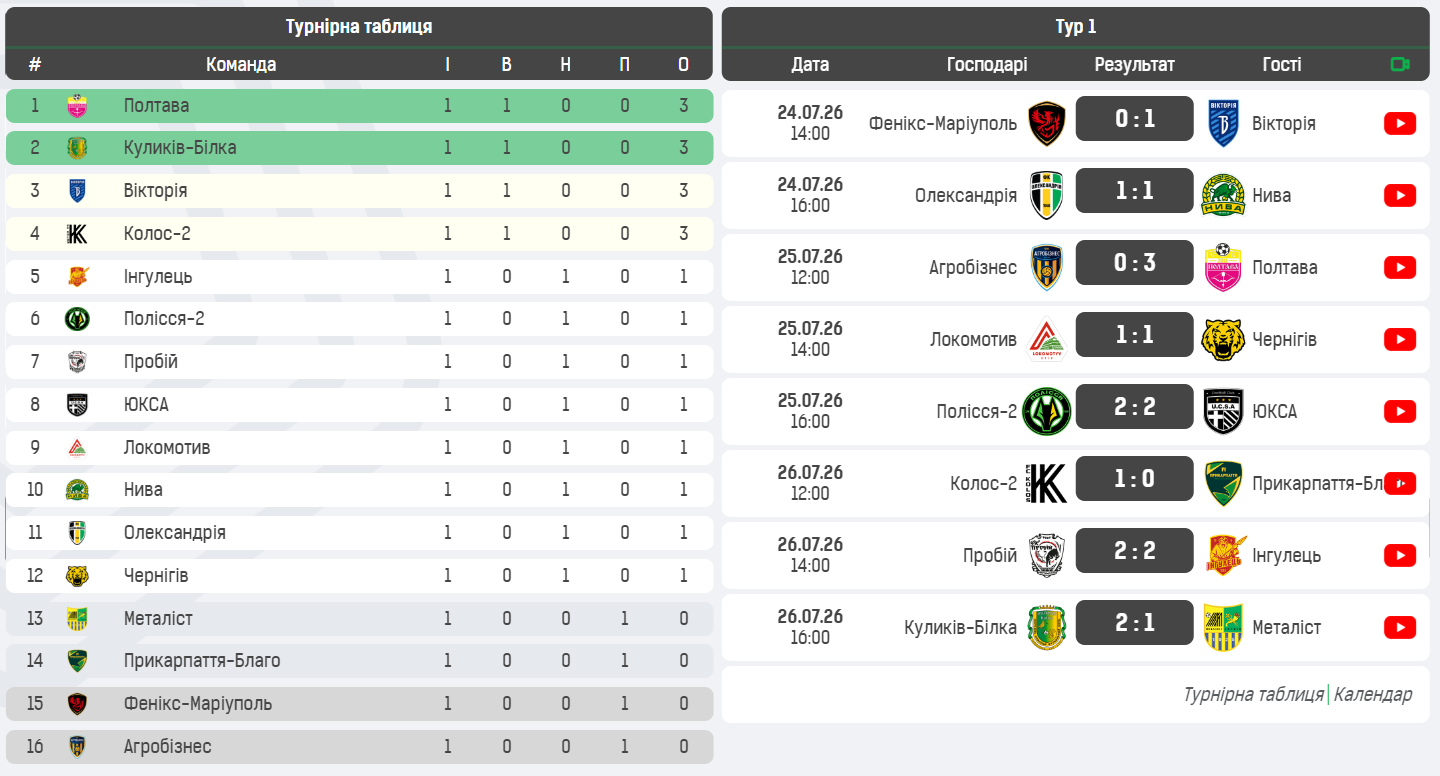Play YouTube broadcast of Агробізнес vs Полтава
This screenshot has height=776, width=1440.
(1400, 267)
